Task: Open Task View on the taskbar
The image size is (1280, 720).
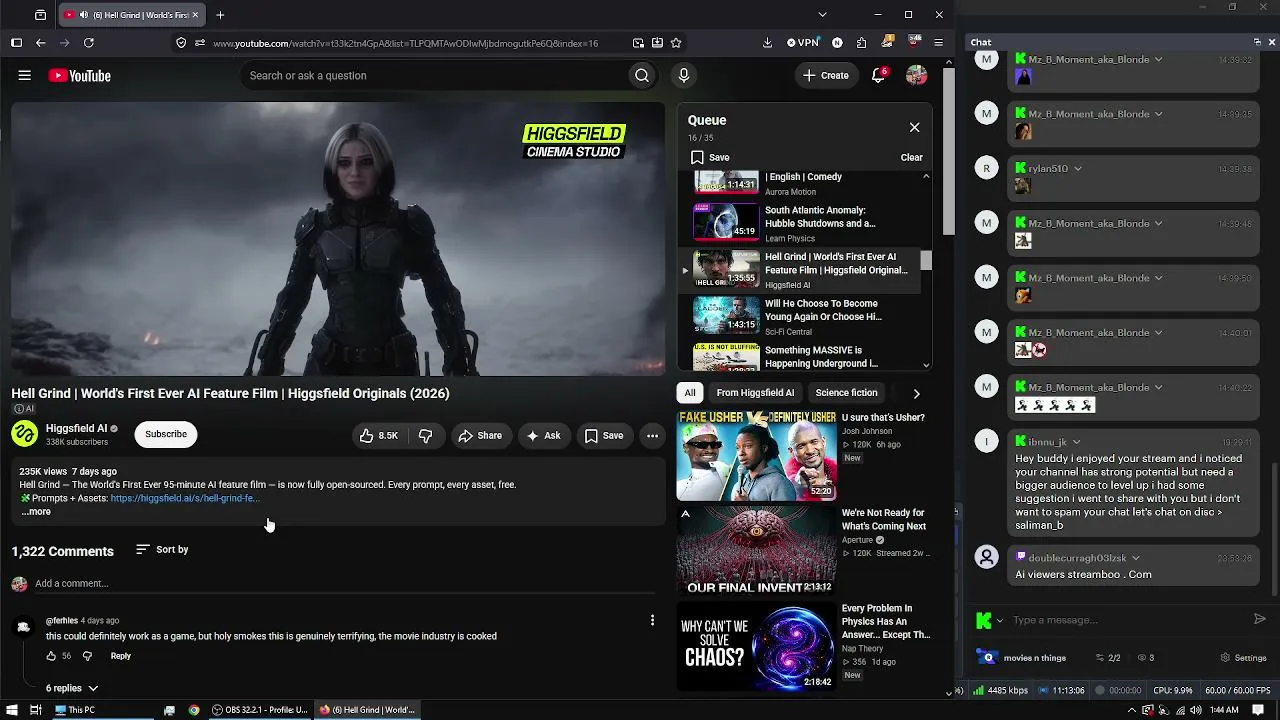Action: point(35,710)
